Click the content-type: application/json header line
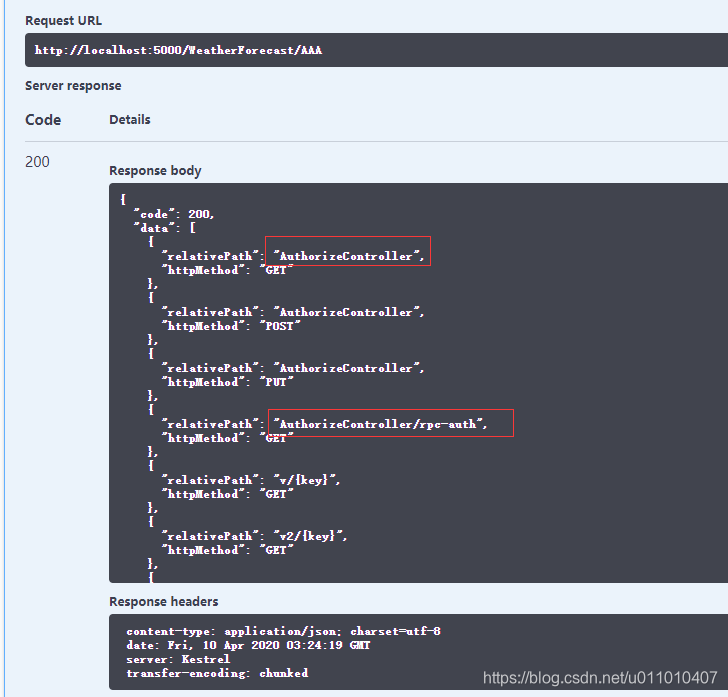728x697 pixels. point(283,632)
